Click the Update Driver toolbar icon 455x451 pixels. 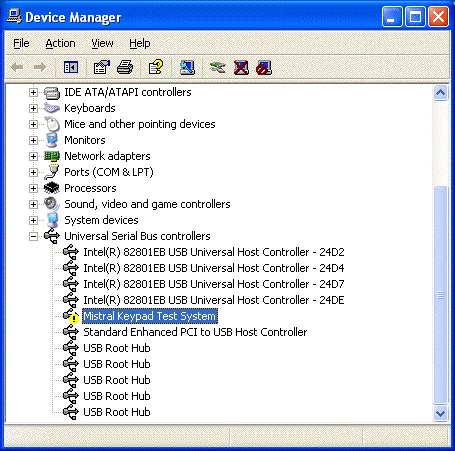pyautogui.click(x=218, y=68)
